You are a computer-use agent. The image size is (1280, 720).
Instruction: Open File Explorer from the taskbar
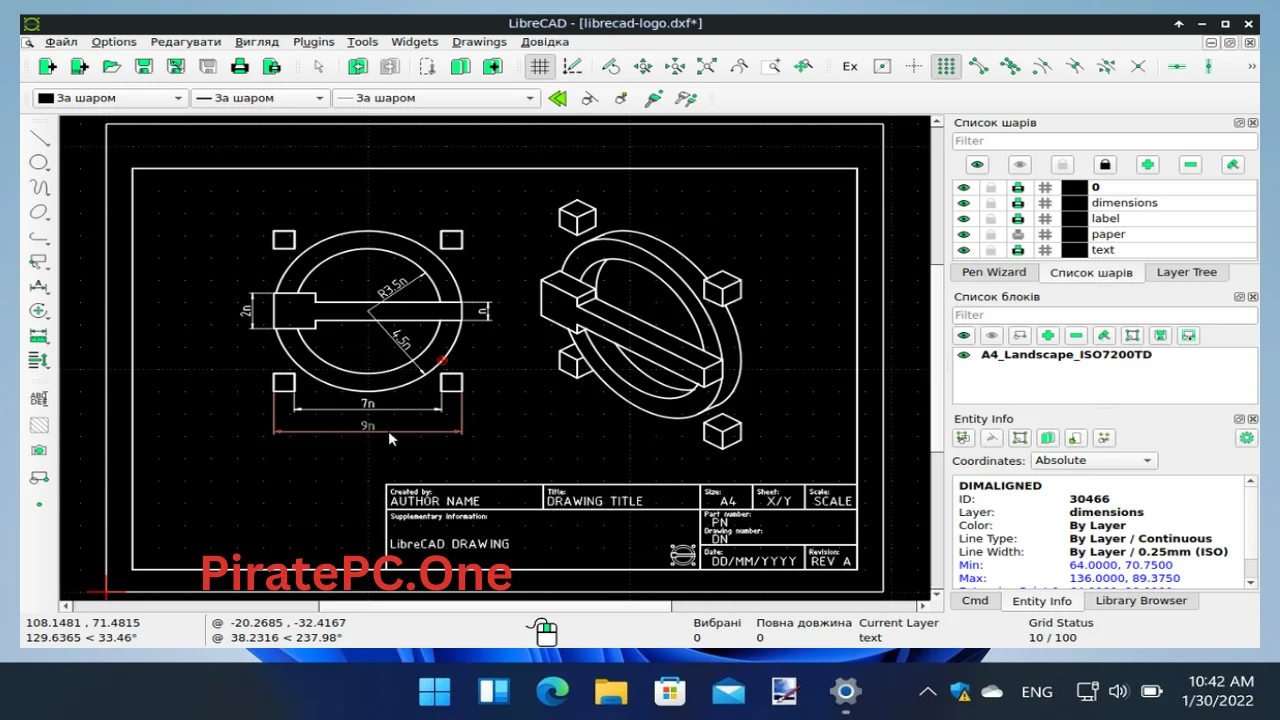pos(611,691)
